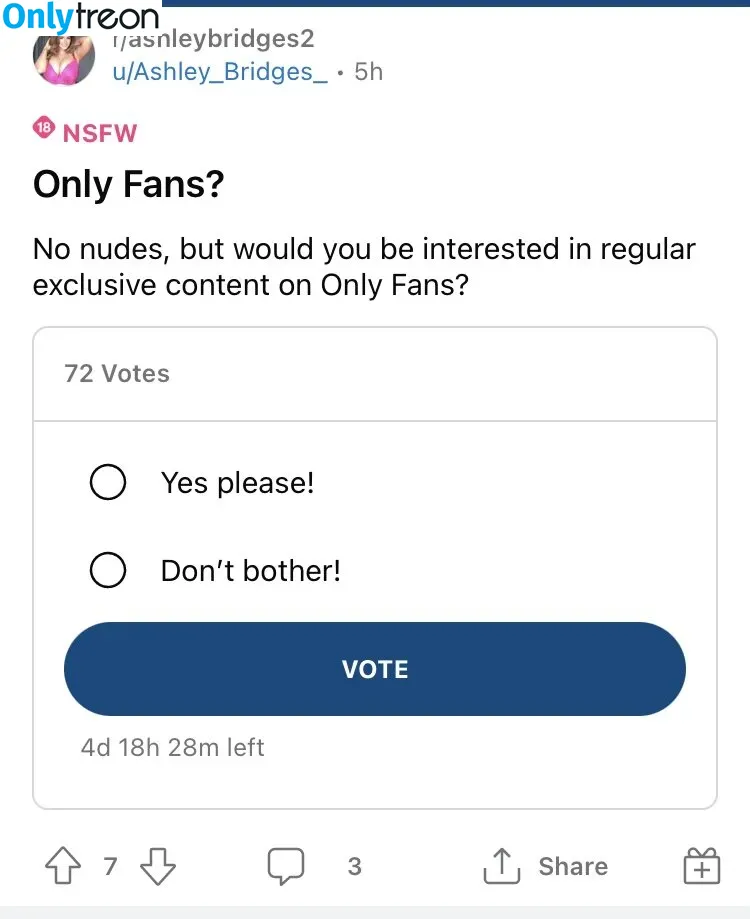
Task: Open comments via the speech bubble icon
Action: pyautogui.click(x=286, y=866)
